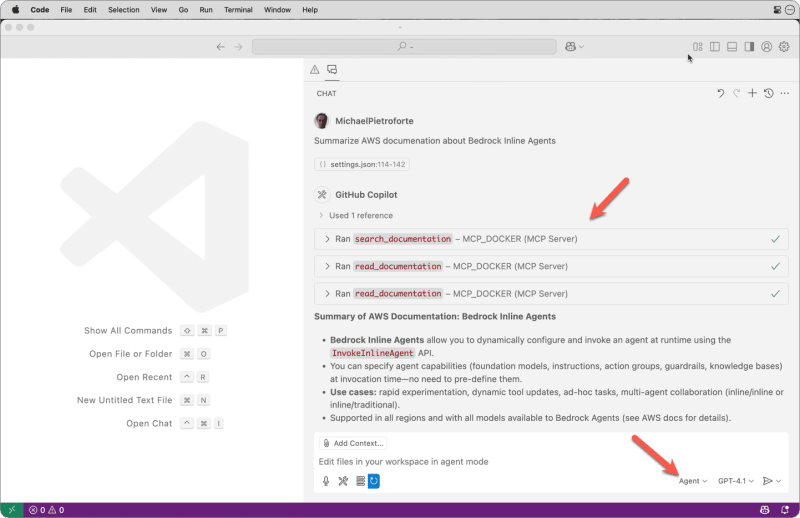Open the Help menu
This screenshot has height=518, width=800.
(310, 10)
